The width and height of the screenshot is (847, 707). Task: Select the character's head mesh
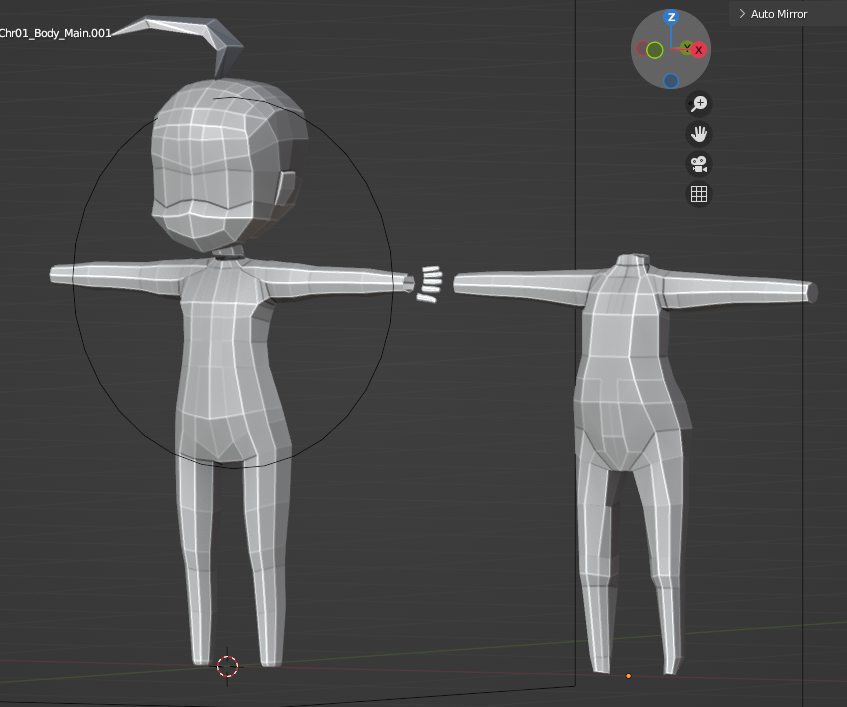point(215,170)
